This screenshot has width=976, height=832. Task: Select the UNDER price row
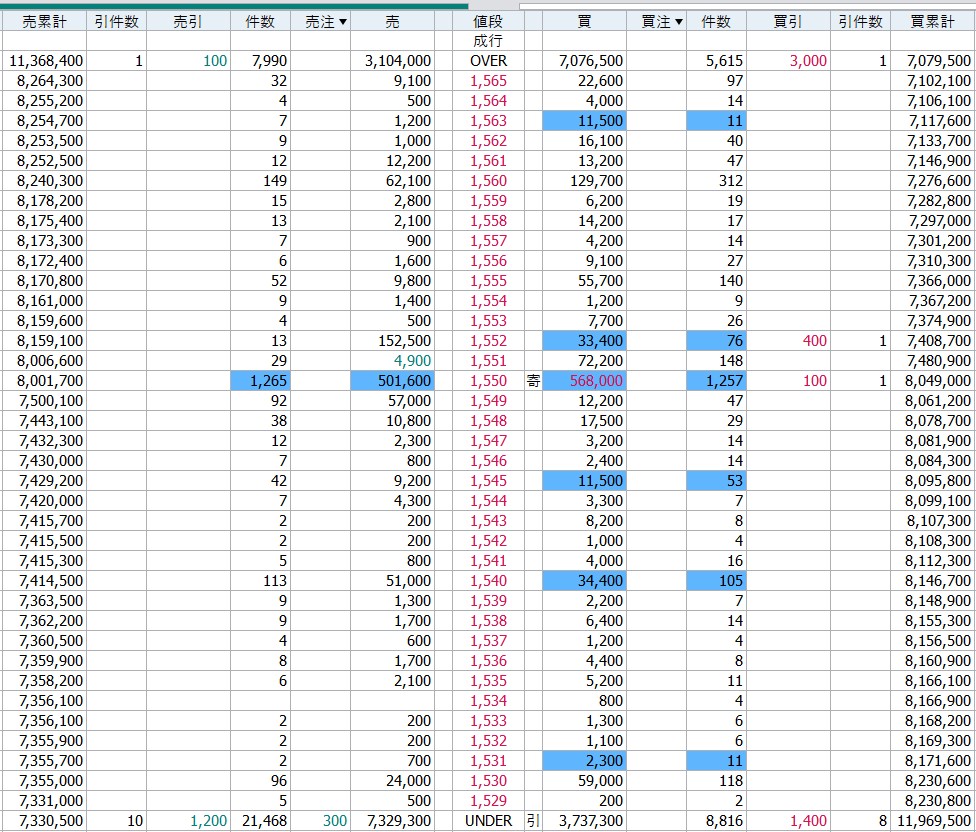point(489,821)
